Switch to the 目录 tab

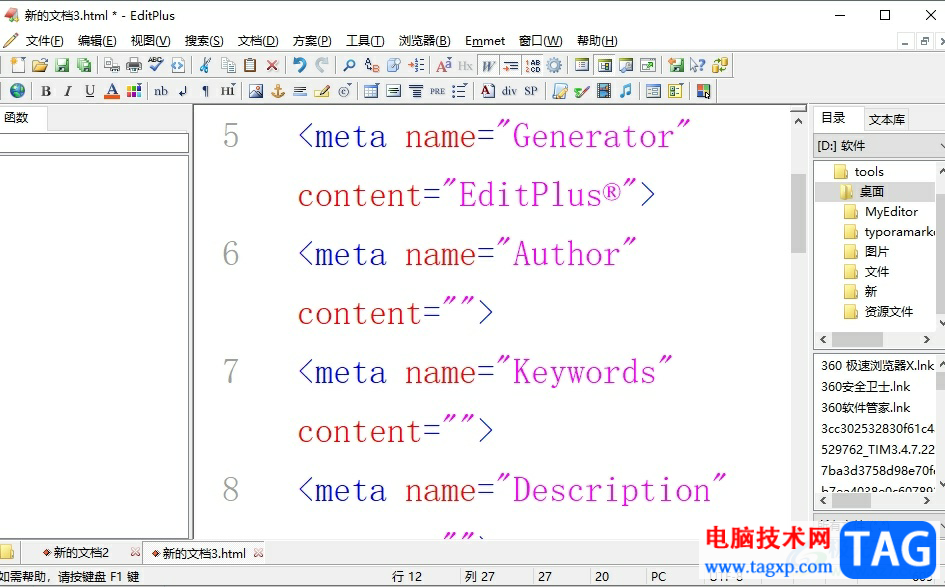coord(834,118)
